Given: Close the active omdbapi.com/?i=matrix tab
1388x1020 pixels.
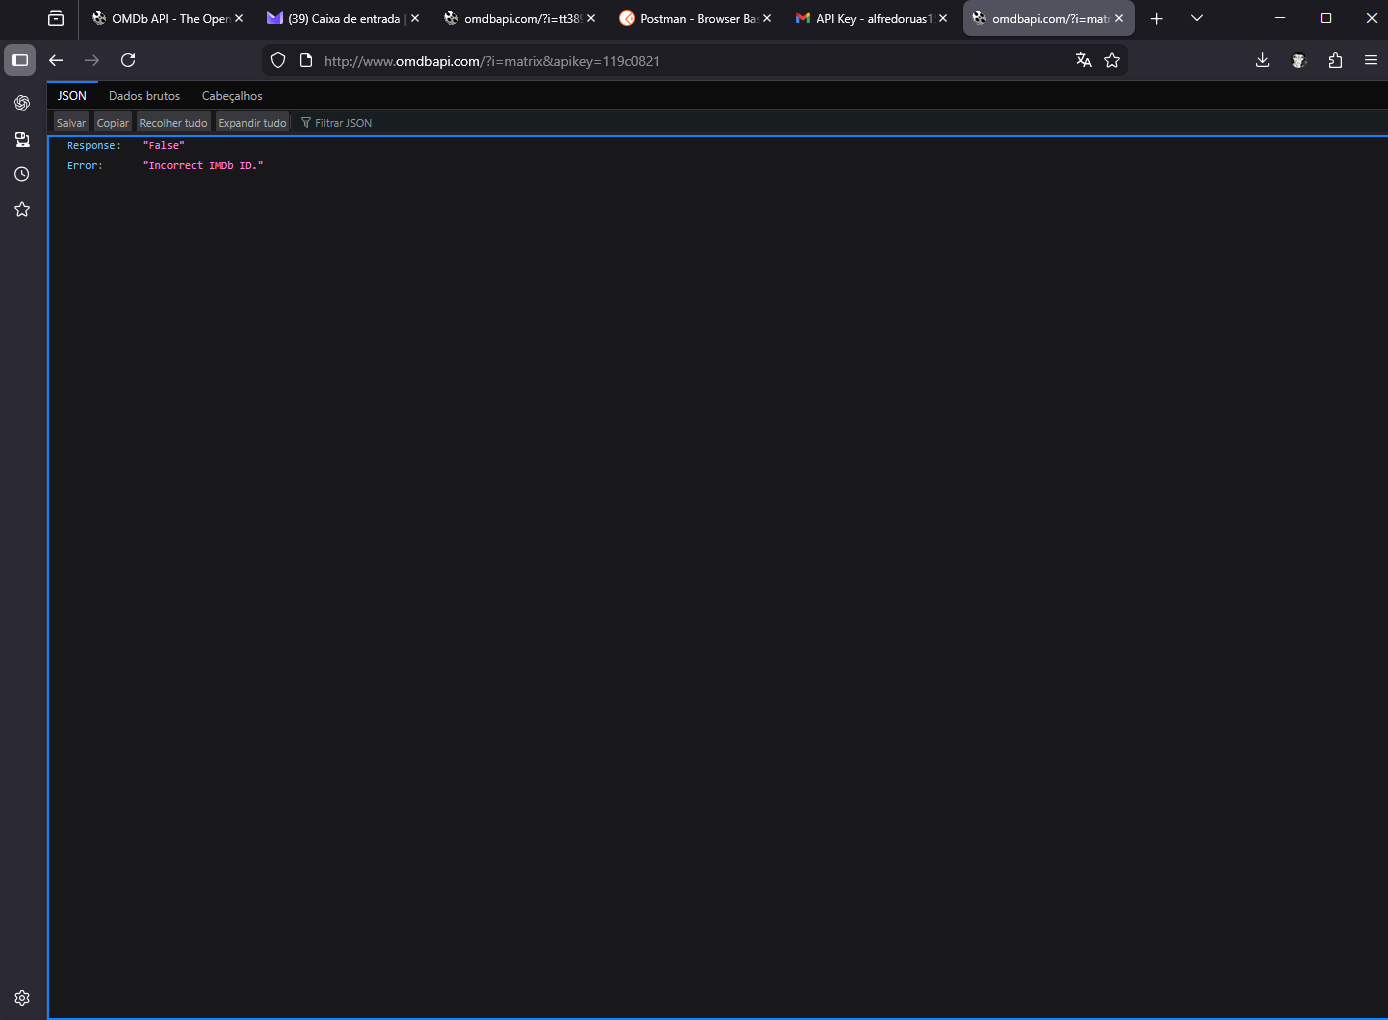Looking at the screenshot, I should click(x=1119, y=18).
